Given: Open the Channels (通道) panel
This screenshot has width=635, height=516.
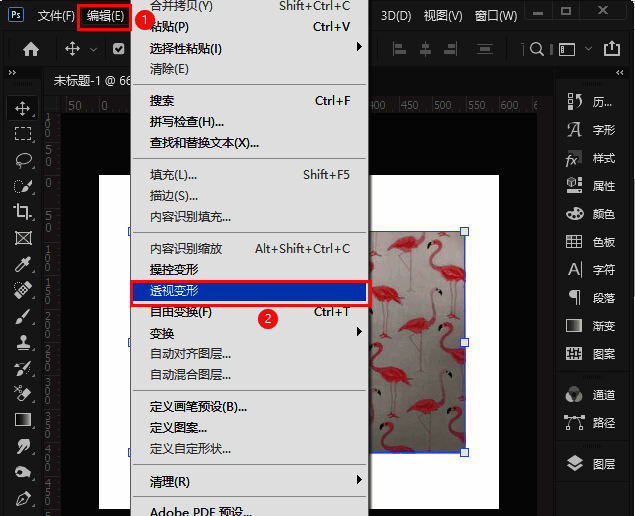Looking at the screenshot, I should tap(590, 395).
